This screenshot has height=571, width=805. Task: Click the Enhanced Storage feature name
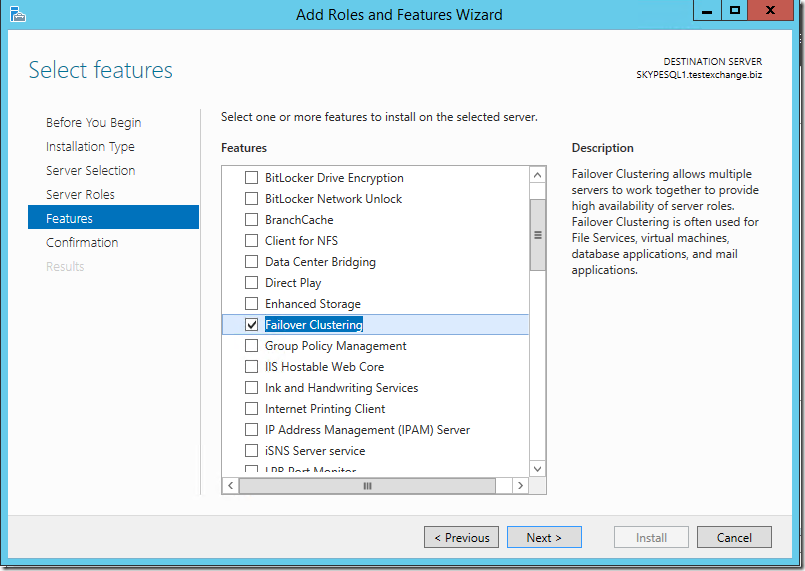point(313,304)
